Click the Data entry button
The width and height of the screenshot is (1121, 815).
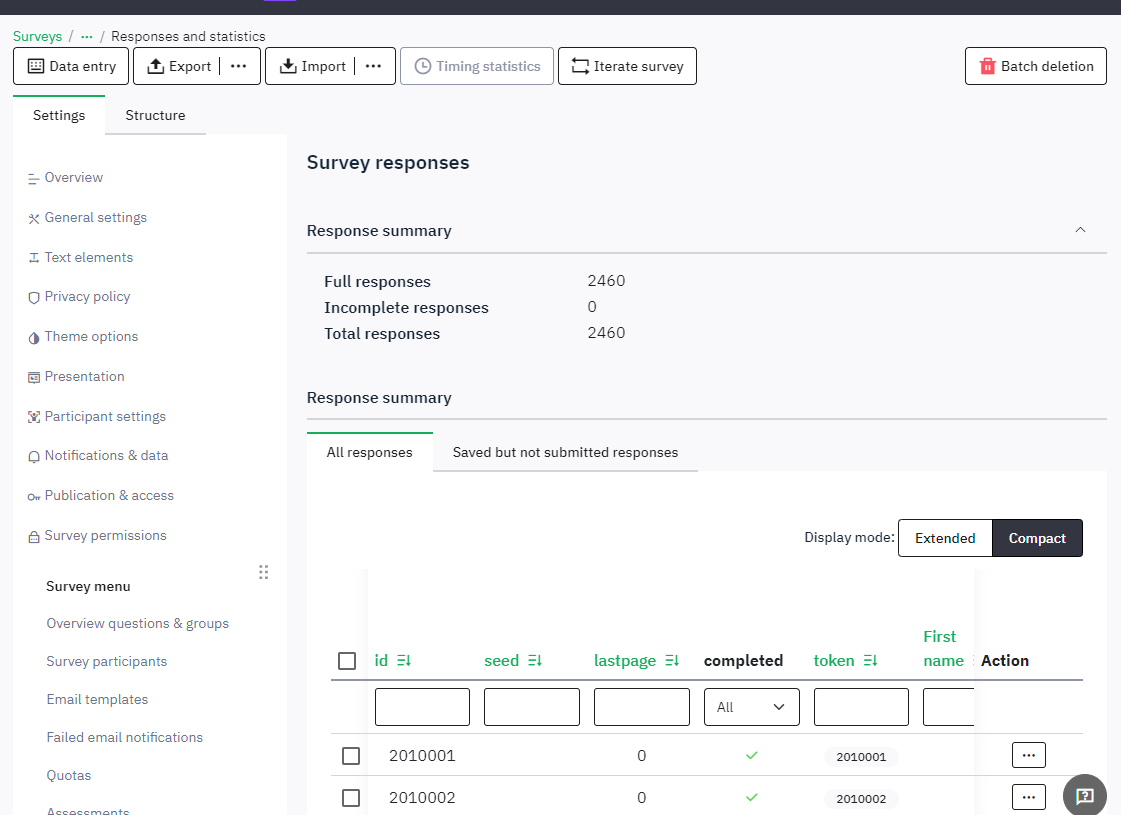71,66
